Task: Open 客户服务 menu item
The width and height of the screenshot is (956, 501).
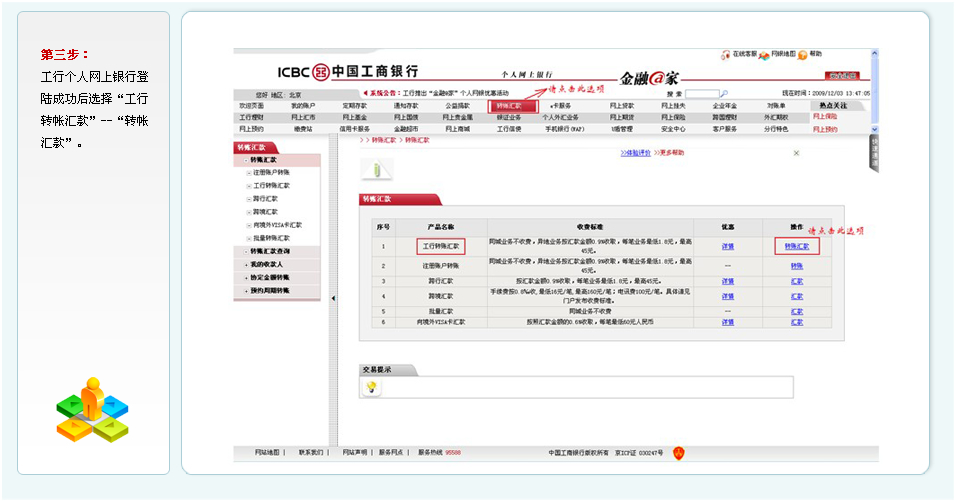Action: tap(725, 129)
